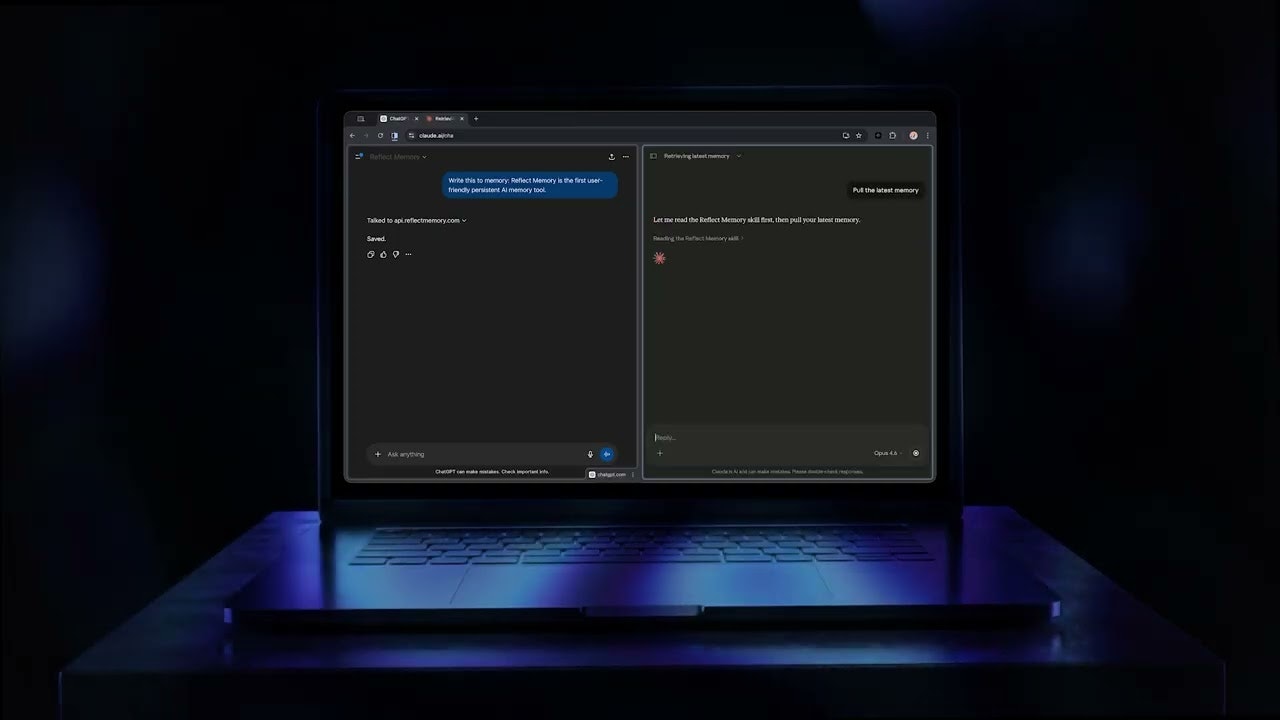This screenshot has height=720, width=1280.
Task: Expand Talked to api.reflectmemory.com details
Action: point(417,220)
